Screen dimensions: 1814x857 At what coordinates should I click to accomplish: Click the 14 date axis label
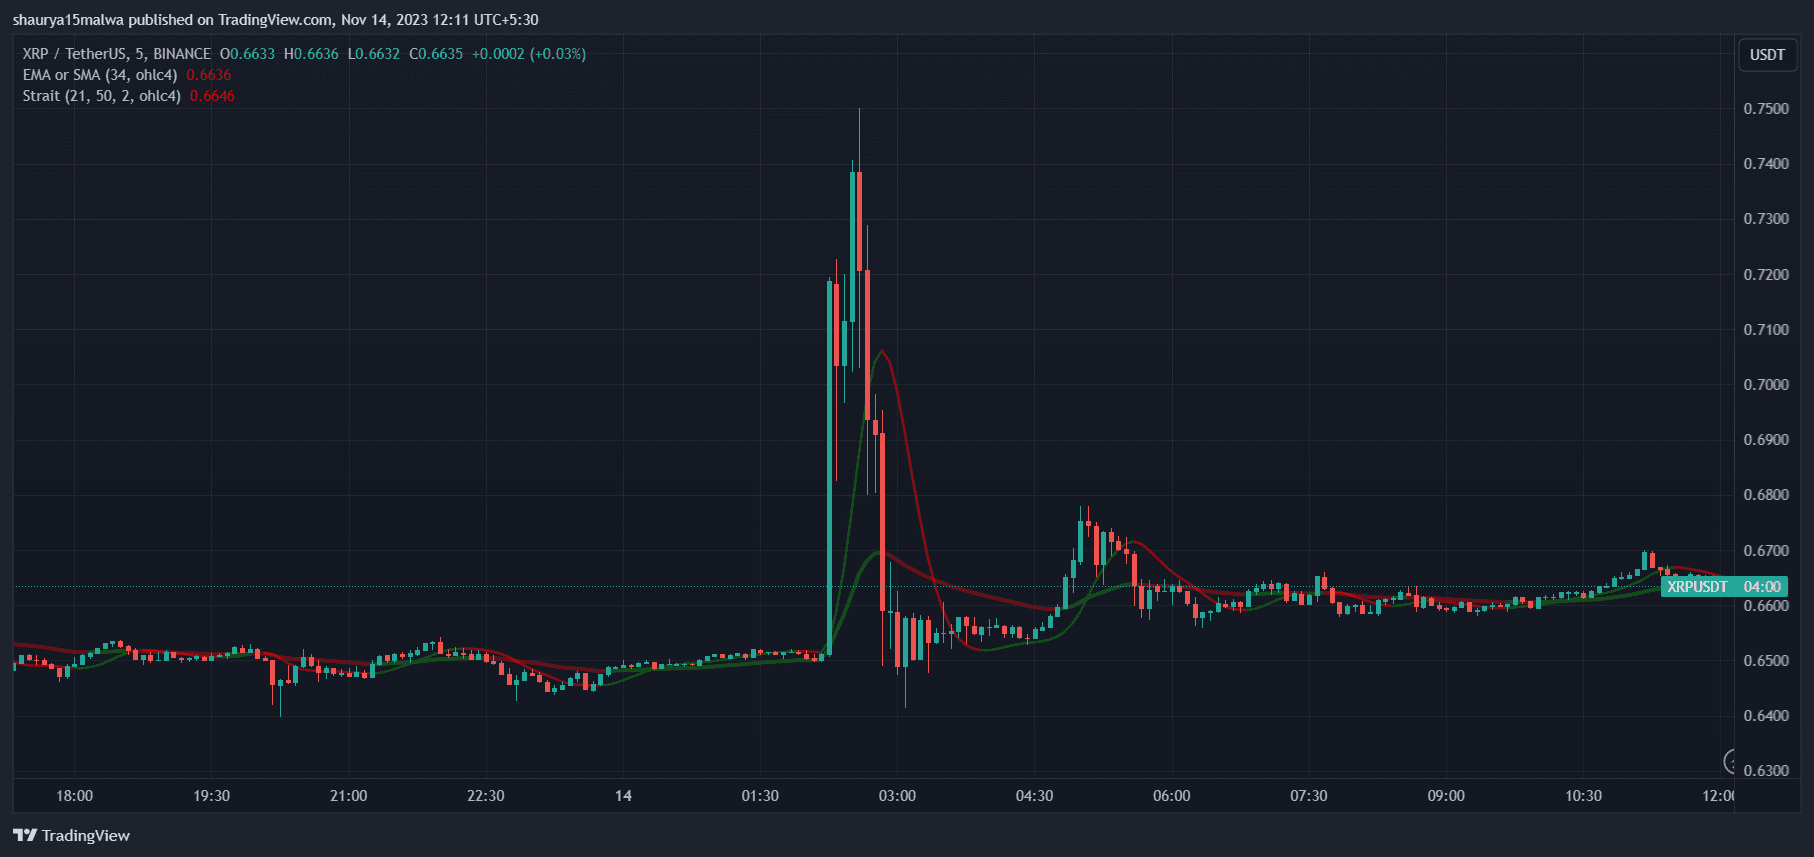click(x=623, y=796)
